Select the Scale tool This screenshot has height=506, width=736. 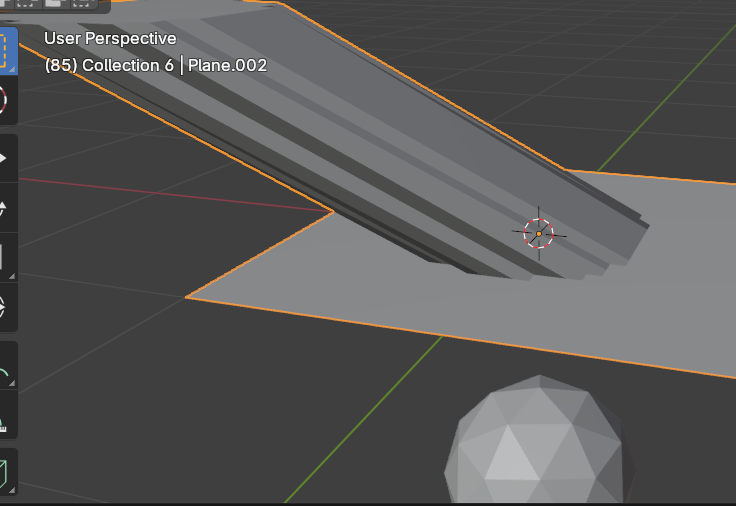[x=7, y=257]
